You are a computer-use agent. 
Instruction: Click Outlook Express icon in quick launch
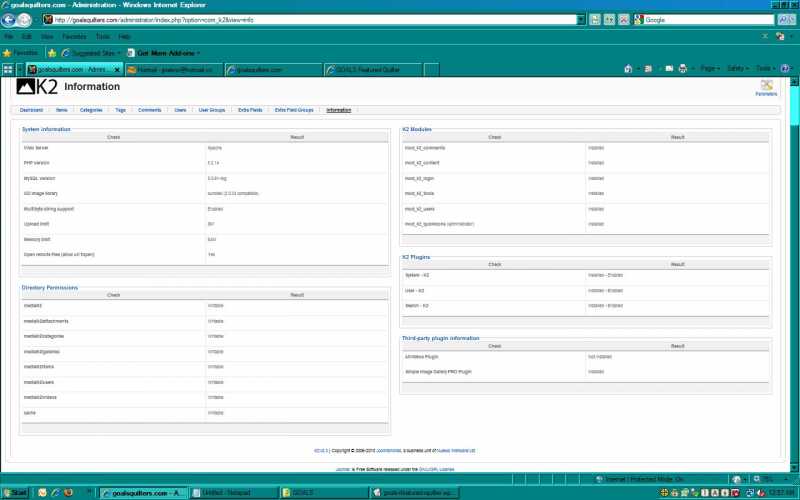pyautogui.click(x=42, y=493)
